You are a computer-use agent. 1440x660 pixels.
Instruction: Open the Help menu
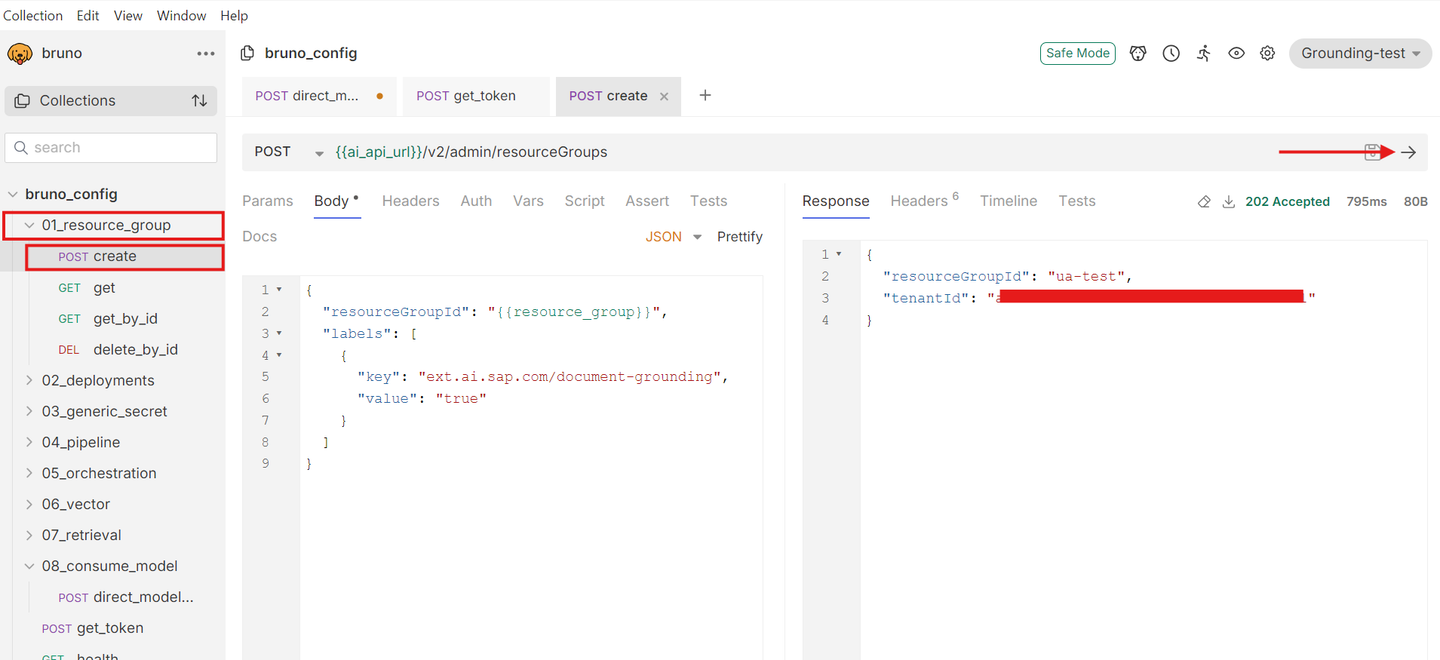[x=234, y=16]
